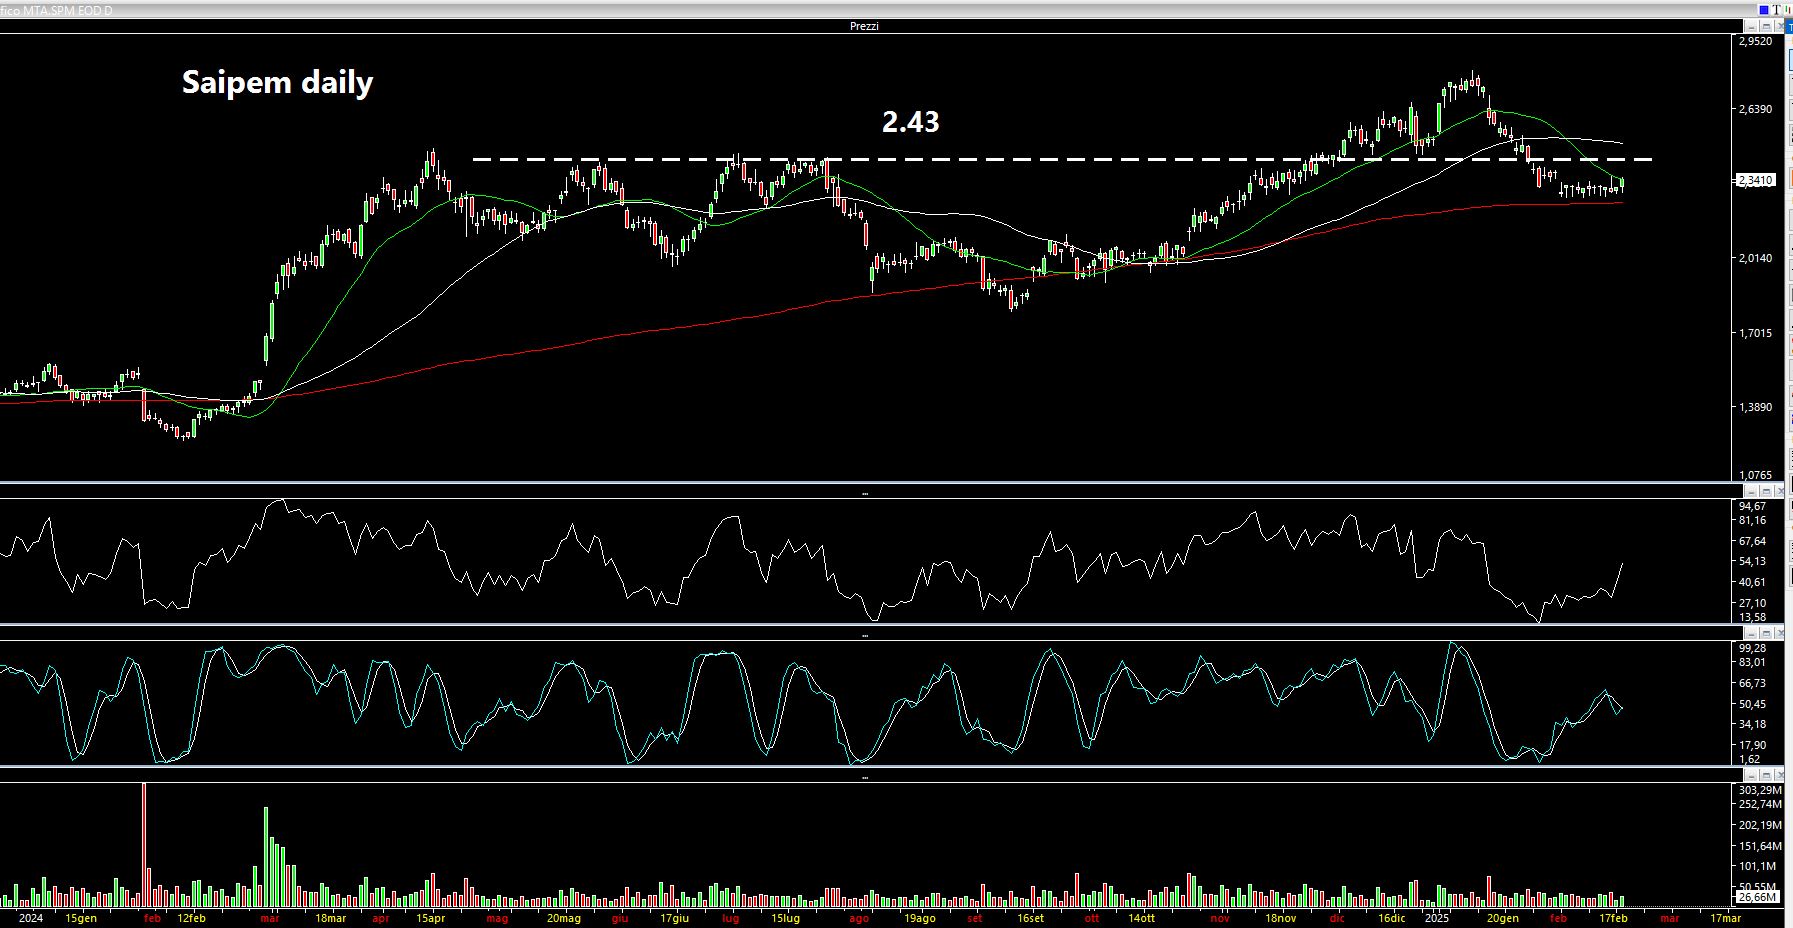Click the 2,9520 price axis label
Viewport: 1793px width, 928px height.
coord(1756,42)
